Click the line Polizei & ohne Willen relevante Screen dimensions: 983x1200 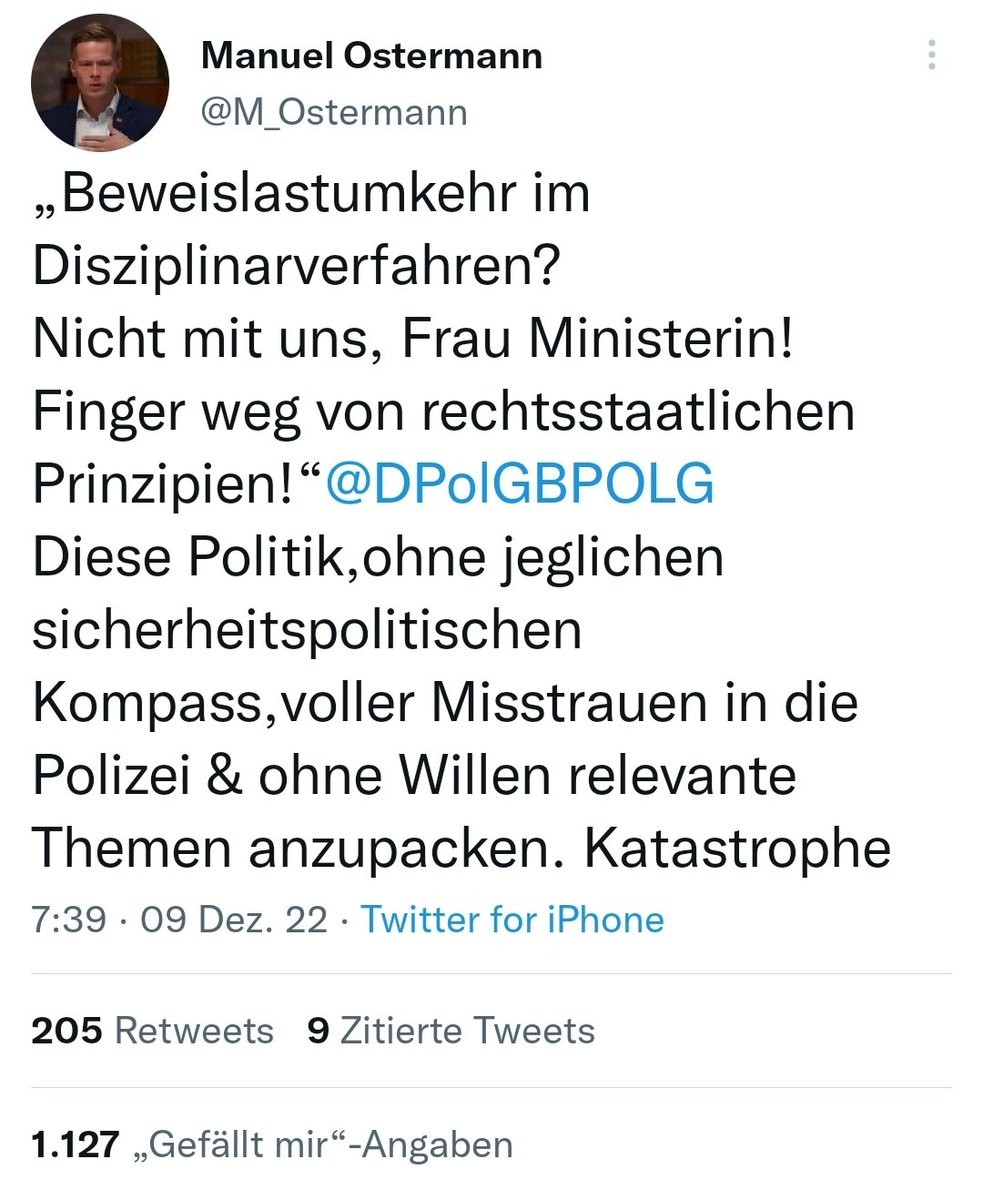414,775
